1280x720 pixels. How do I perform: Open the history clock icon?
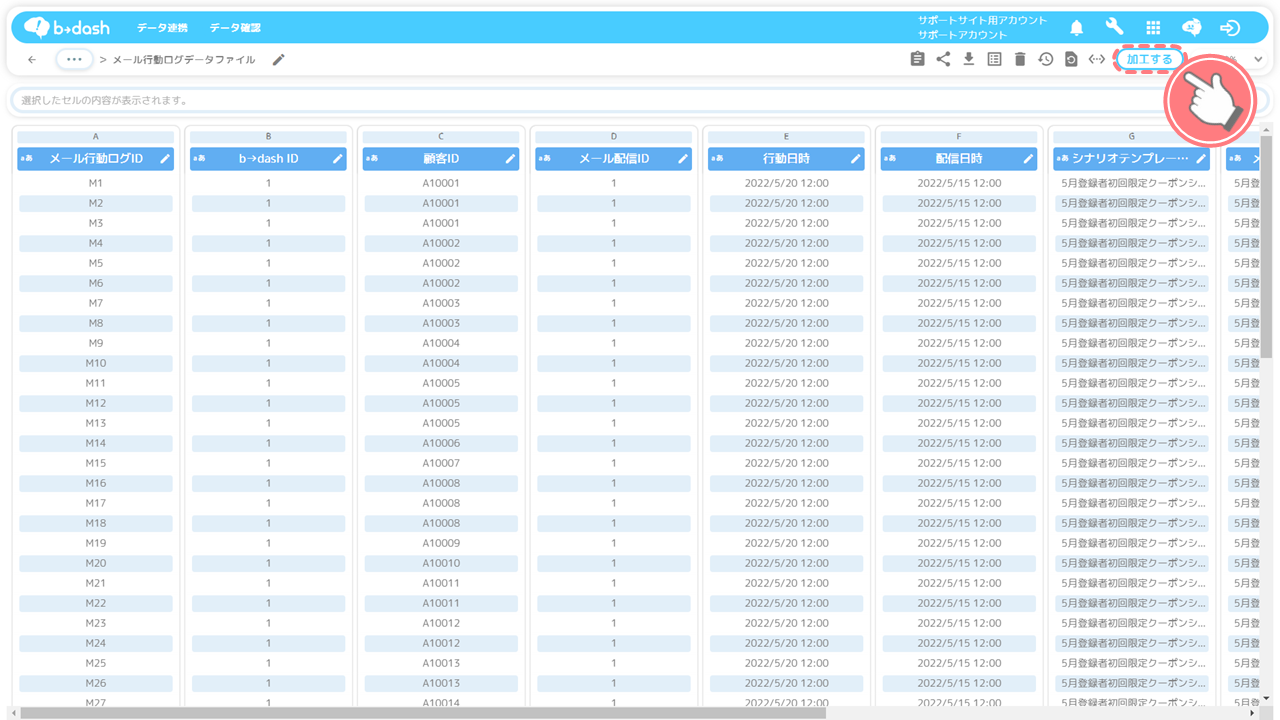[x=1045, y=60]
